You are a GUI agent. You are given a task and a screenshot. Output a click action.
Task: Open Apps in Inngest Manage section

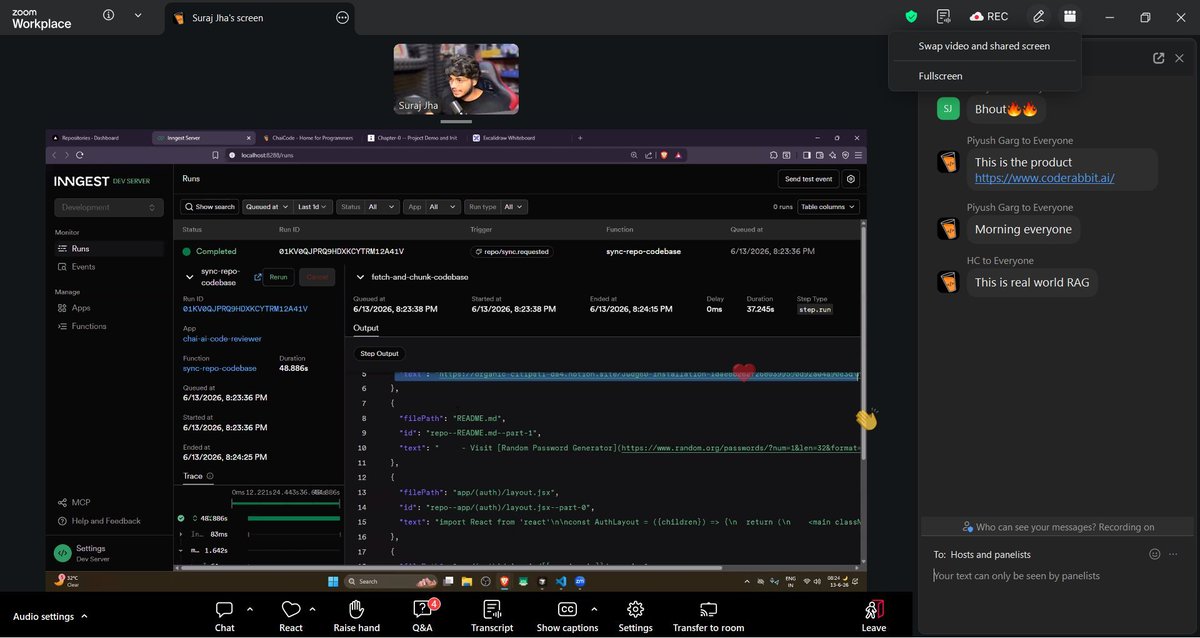click(81, 308)
